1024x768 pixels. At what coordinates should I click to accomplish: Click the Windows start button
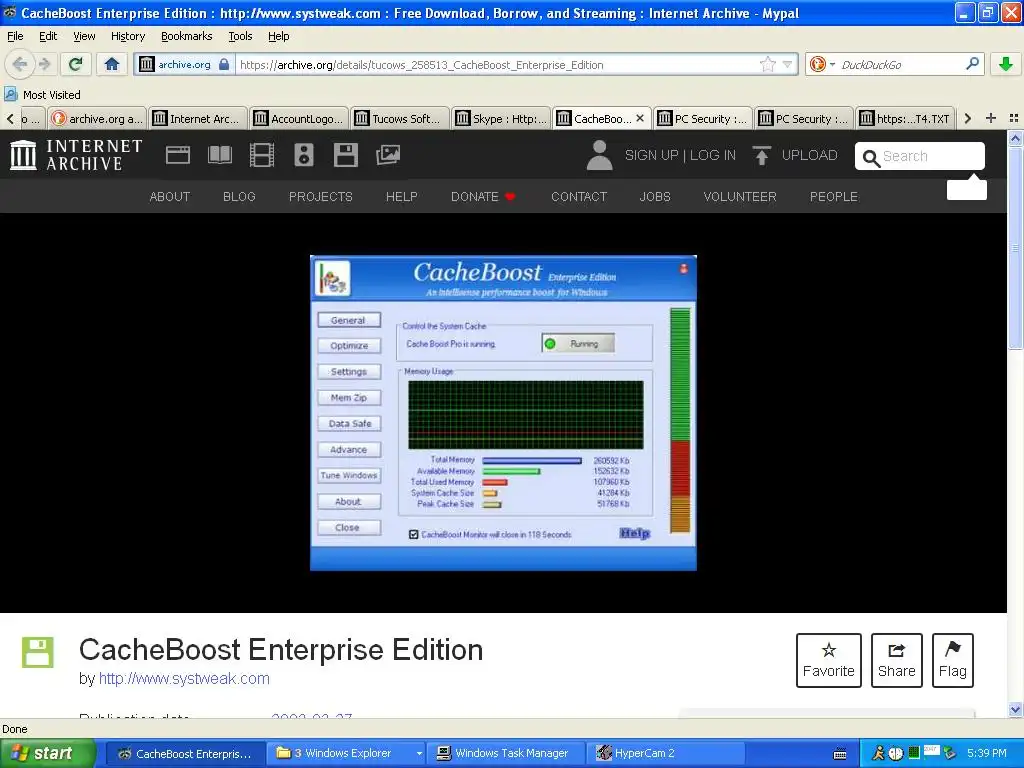coord(47,754)
